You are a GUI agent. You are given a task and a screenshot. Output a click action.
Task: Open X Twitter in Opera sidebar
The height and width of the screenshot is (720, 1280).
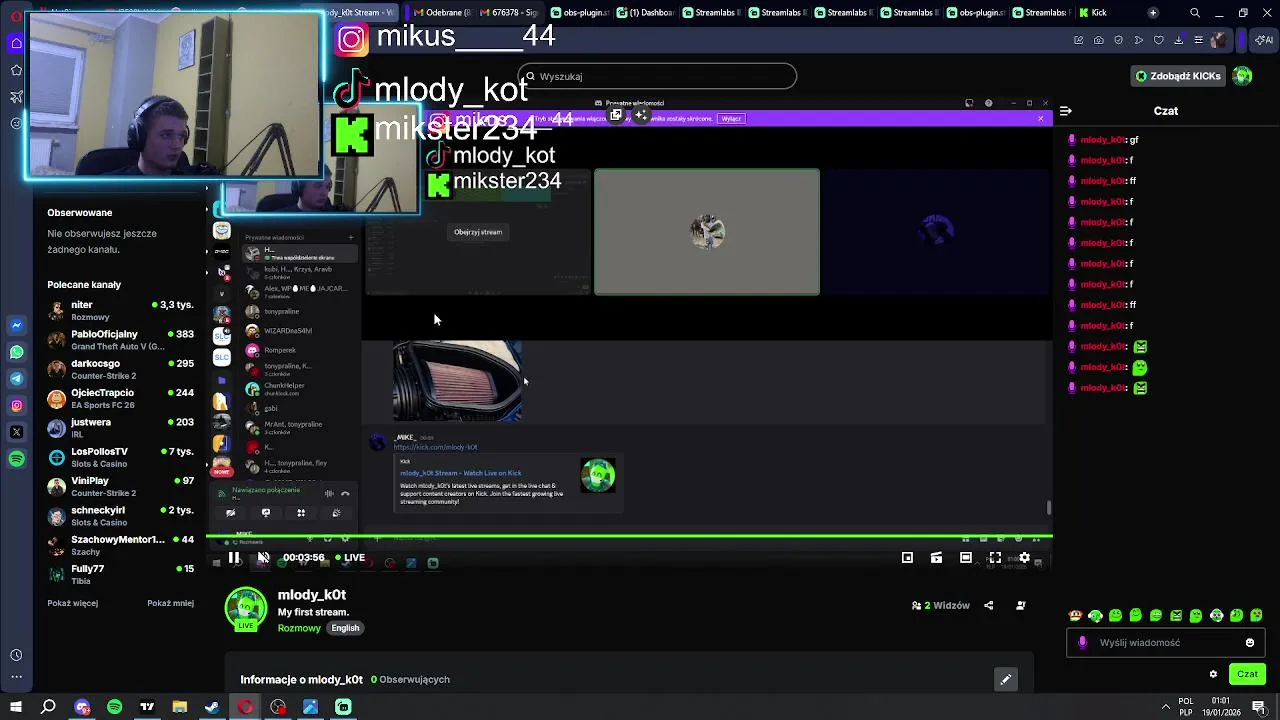coord(16,432)
